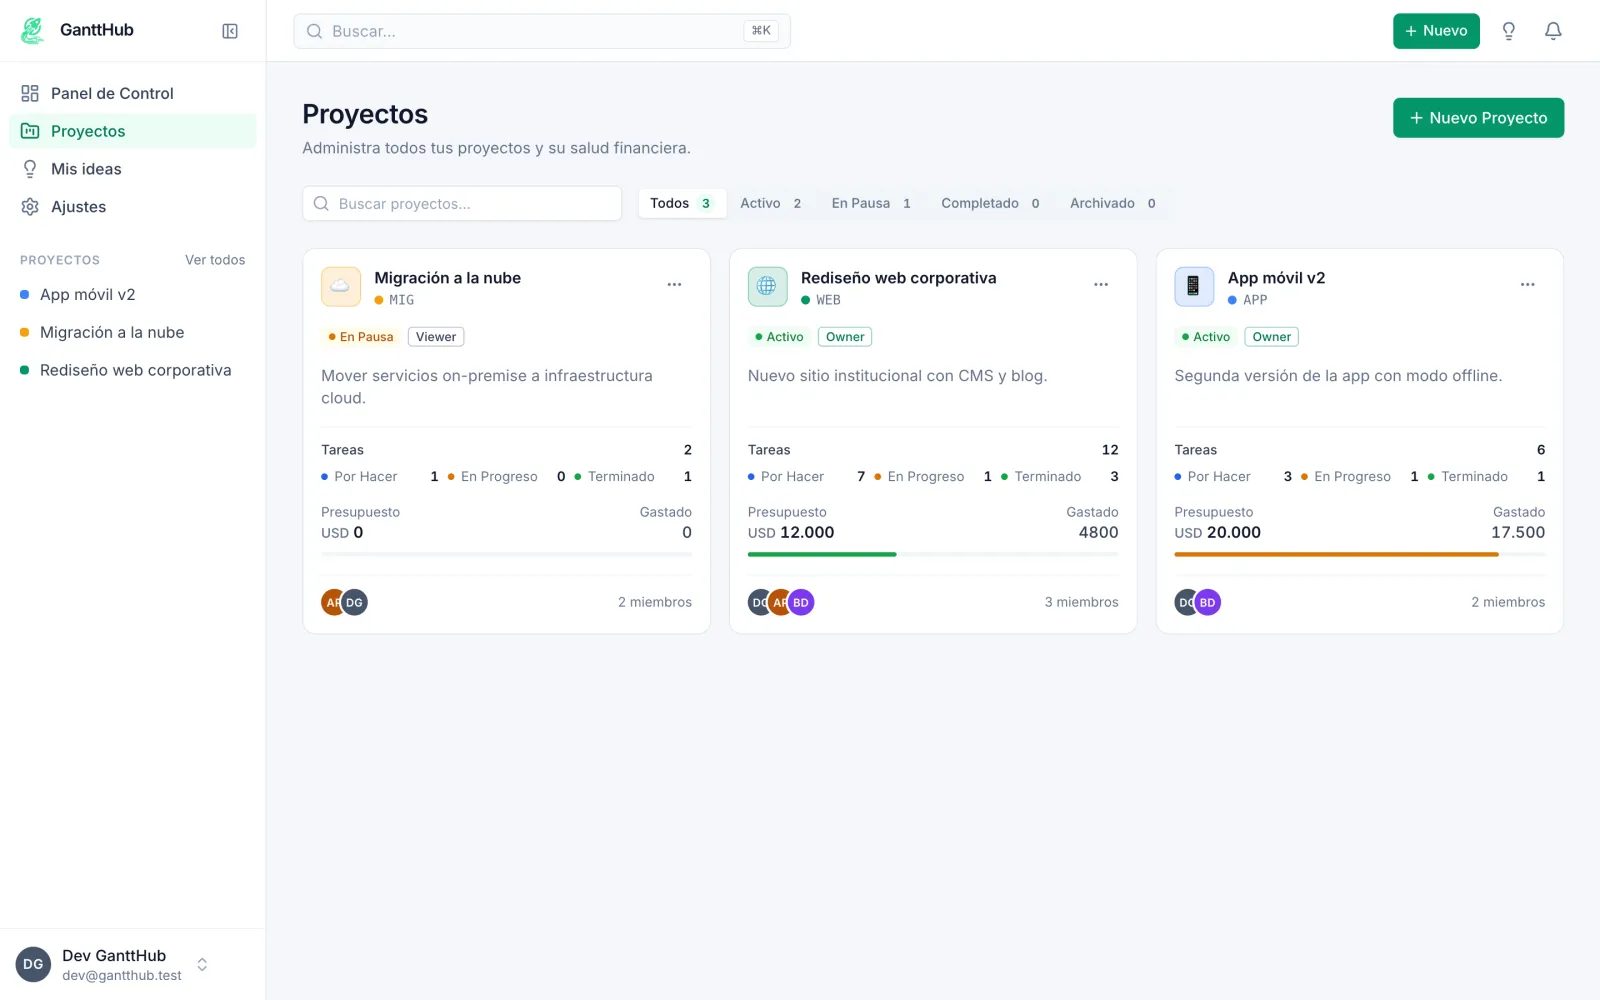The width and height of the screenshot is (1600, 1000).
Task: Open App móvil v2 from sidebar list
Action: pyautogui.click(x=133, y=295)
